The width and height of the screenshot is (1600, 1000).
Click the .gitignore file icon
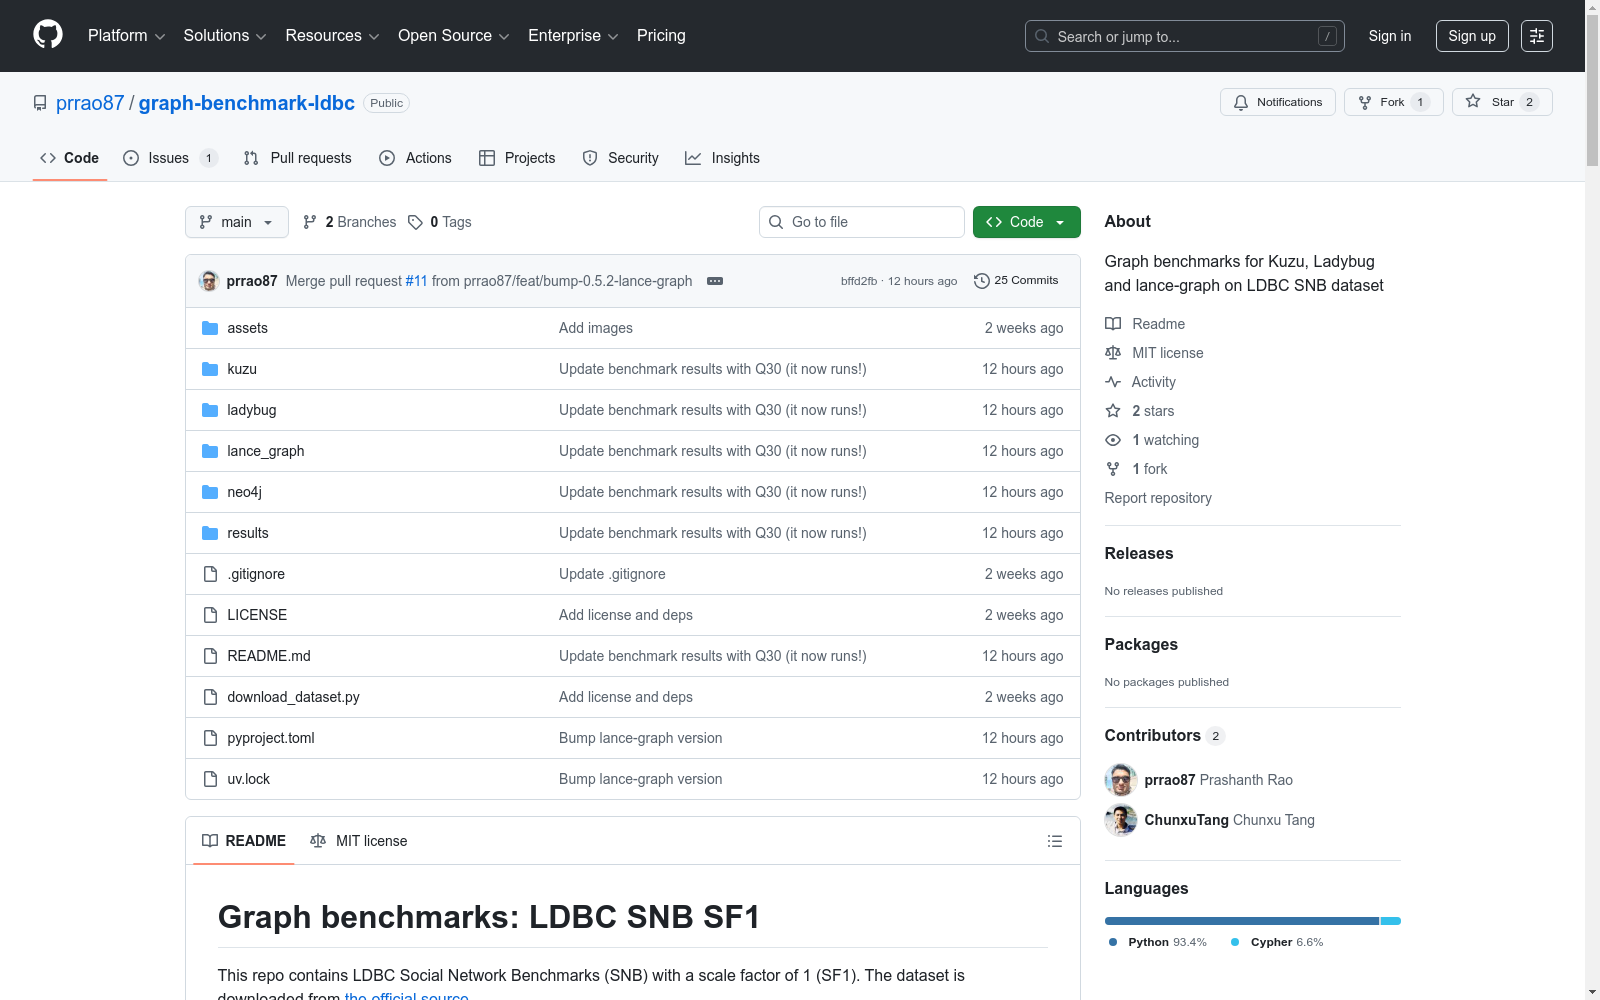pyautogui.click(x=210, y=574)
